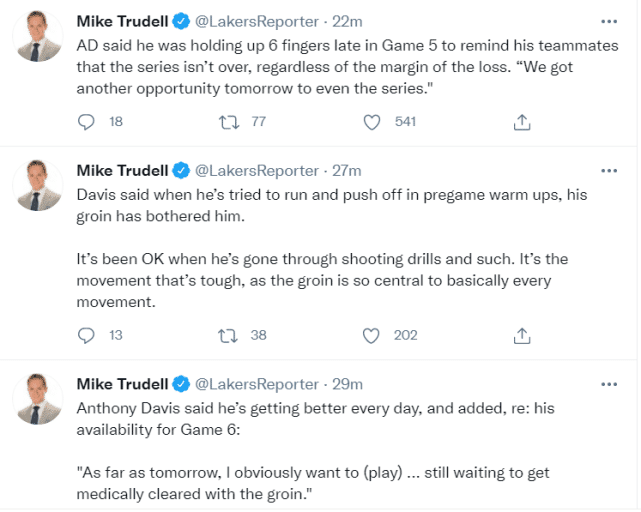Click the Mike Trudell name on the first tweet
Viewport: 641px width, 512px height.
pyautogui.click(x=123, y=21)
